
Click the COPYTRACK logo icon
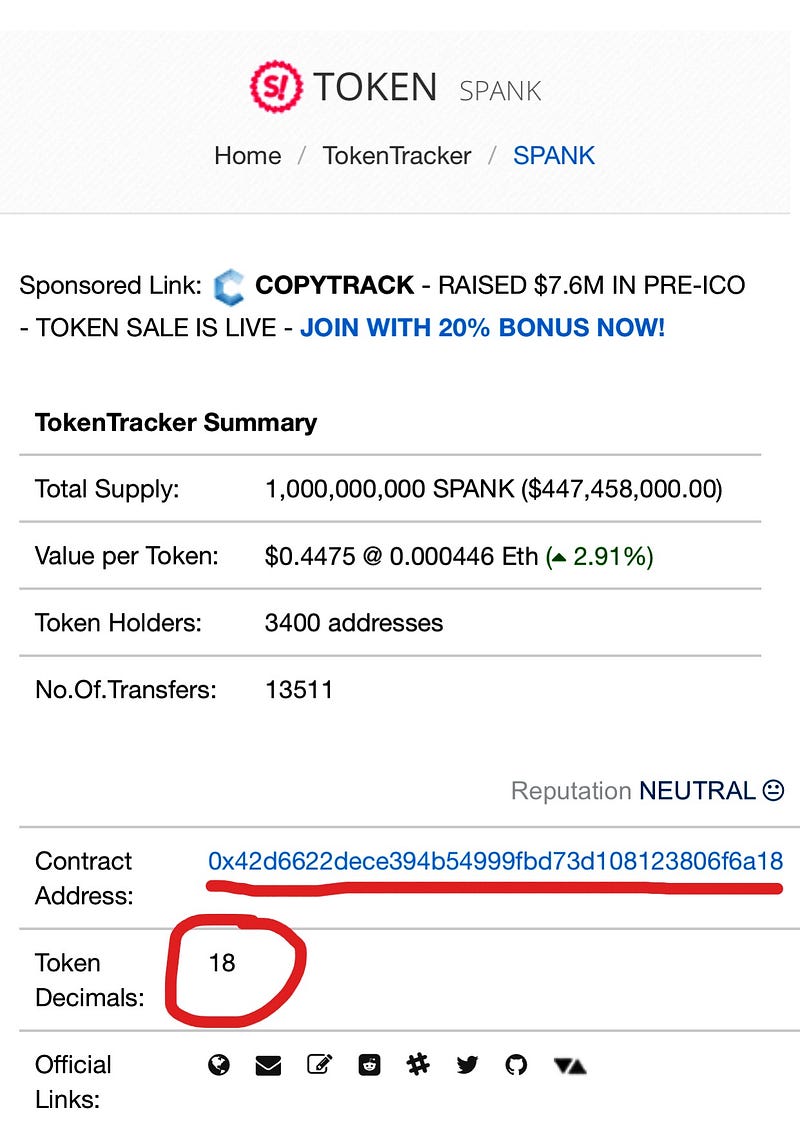229,286
